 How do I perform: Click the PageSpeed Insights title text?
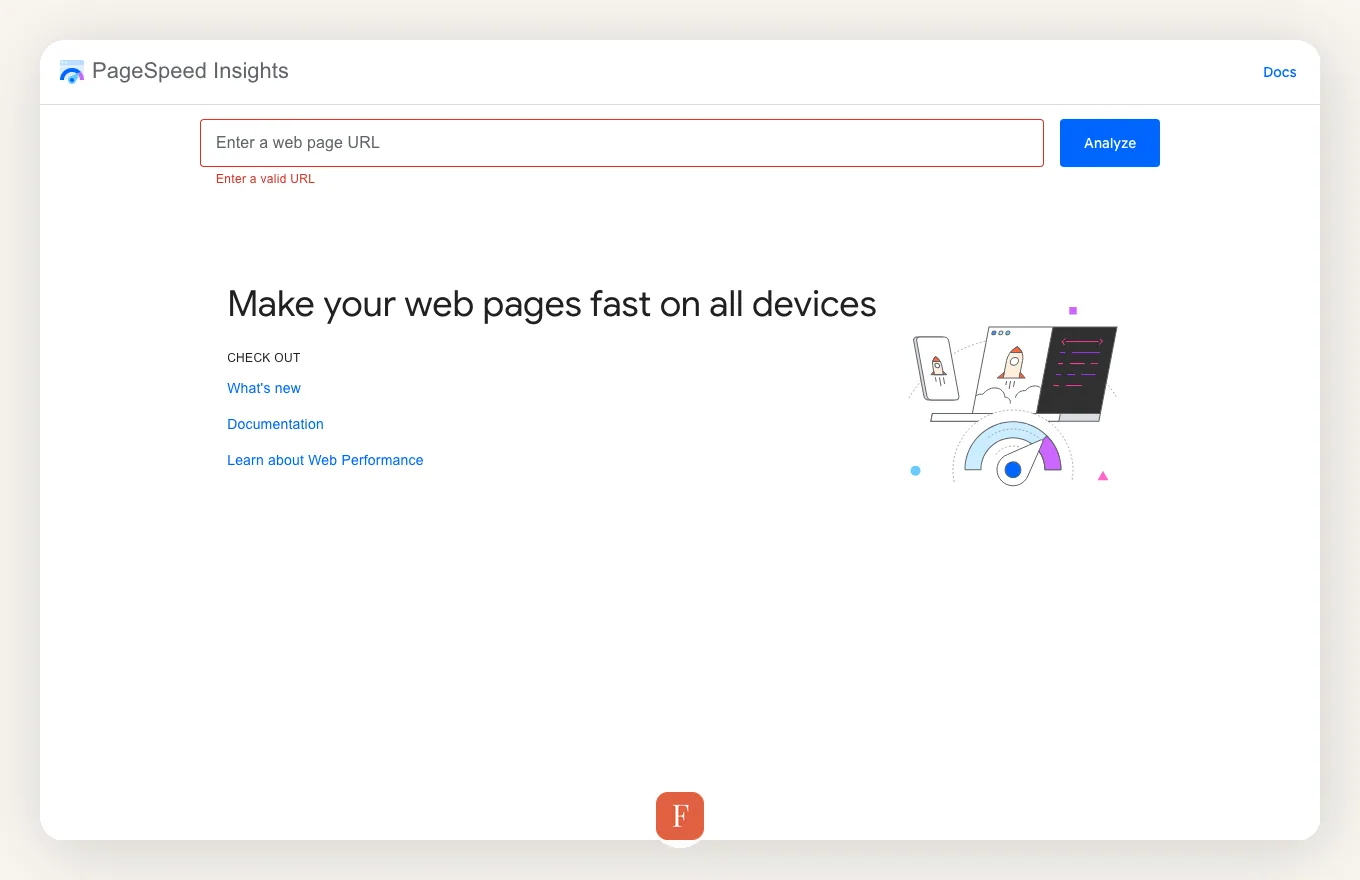pos(190,71)
